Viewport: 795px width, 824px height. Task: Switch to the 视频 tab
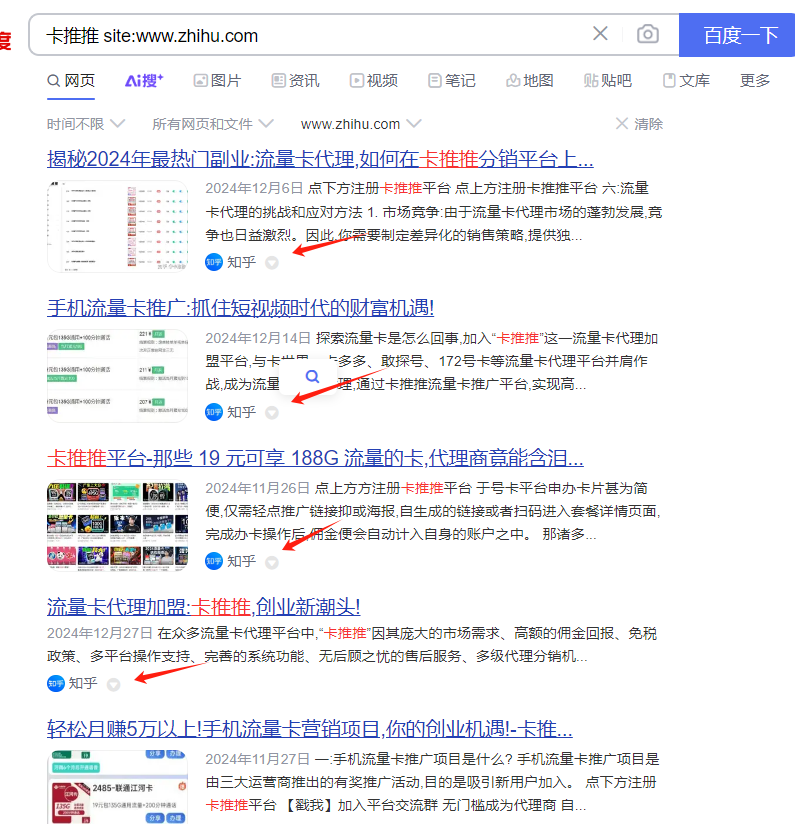tap(374, 80)
